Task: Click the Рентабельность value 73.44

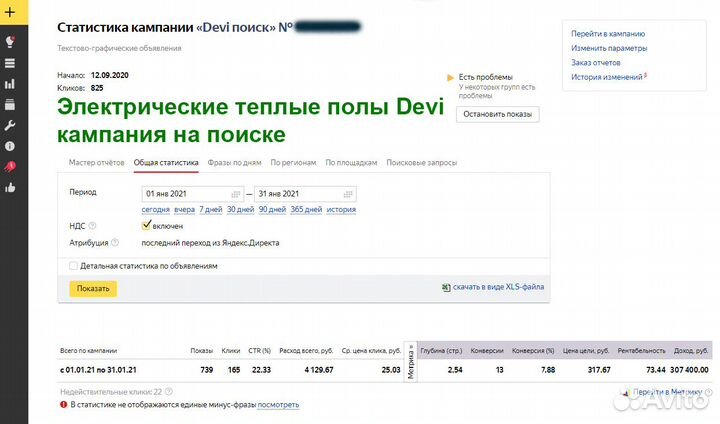Action: [655, 370]
